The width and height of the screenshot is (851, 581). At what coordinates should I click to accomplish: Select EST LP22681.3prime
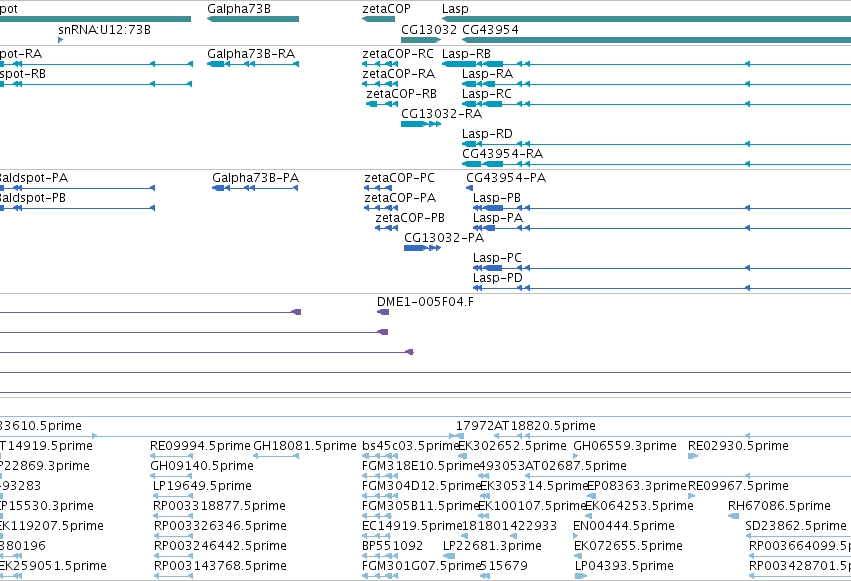pos(492,546)
